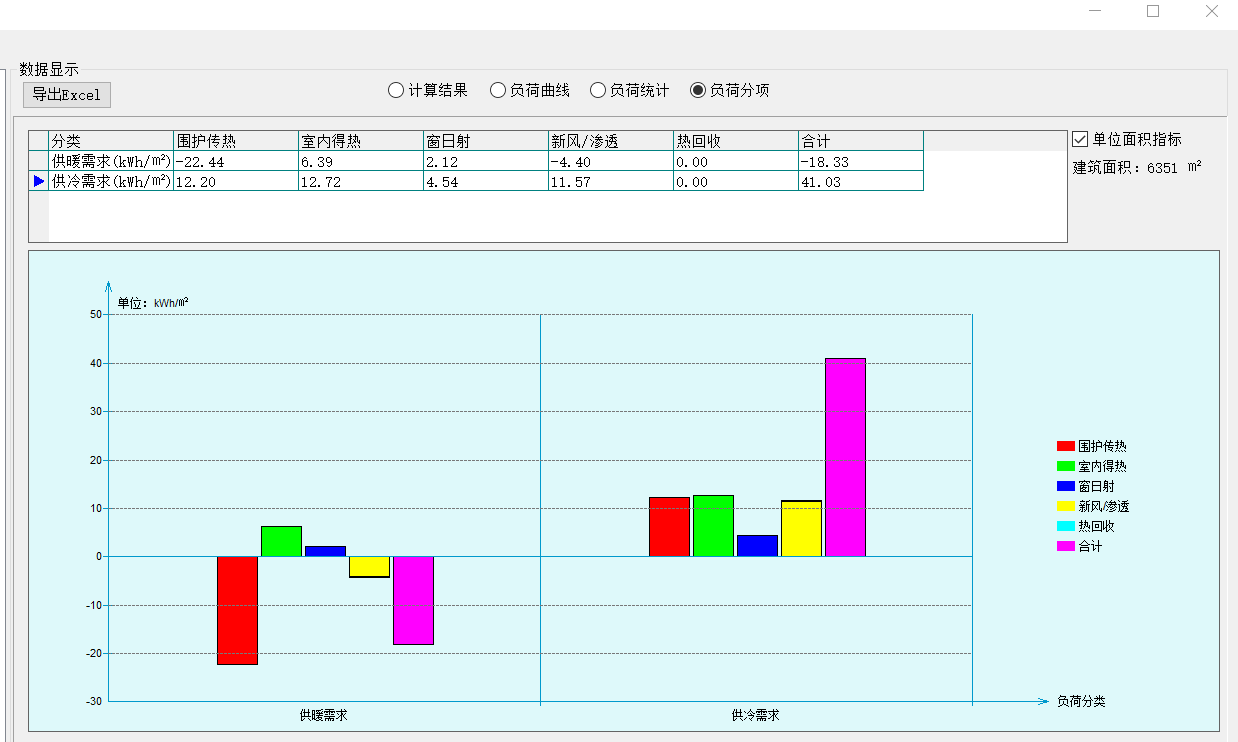Viewport: 1238px width, 742px height.
Task: Click the green 室内得热 legend swatch
Action: [x=1066, y=466]
